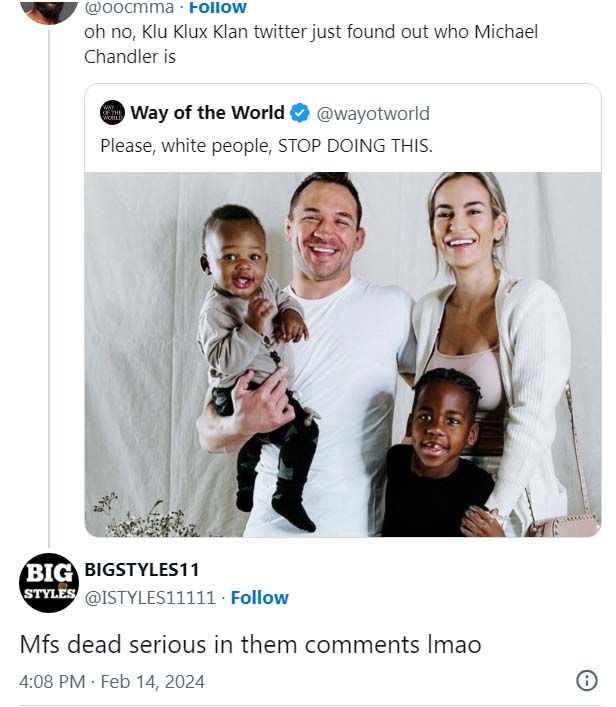This screenshot has width=616, height=707.
Task: Click the Way of the World logo
Action: (112, 112)
